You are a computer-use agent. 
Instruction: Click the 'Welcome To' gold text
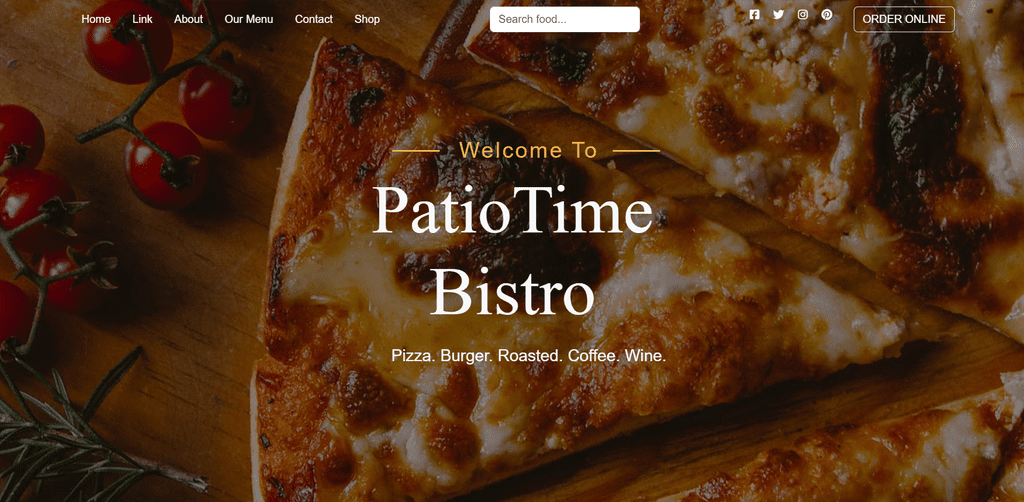[528, 151]
